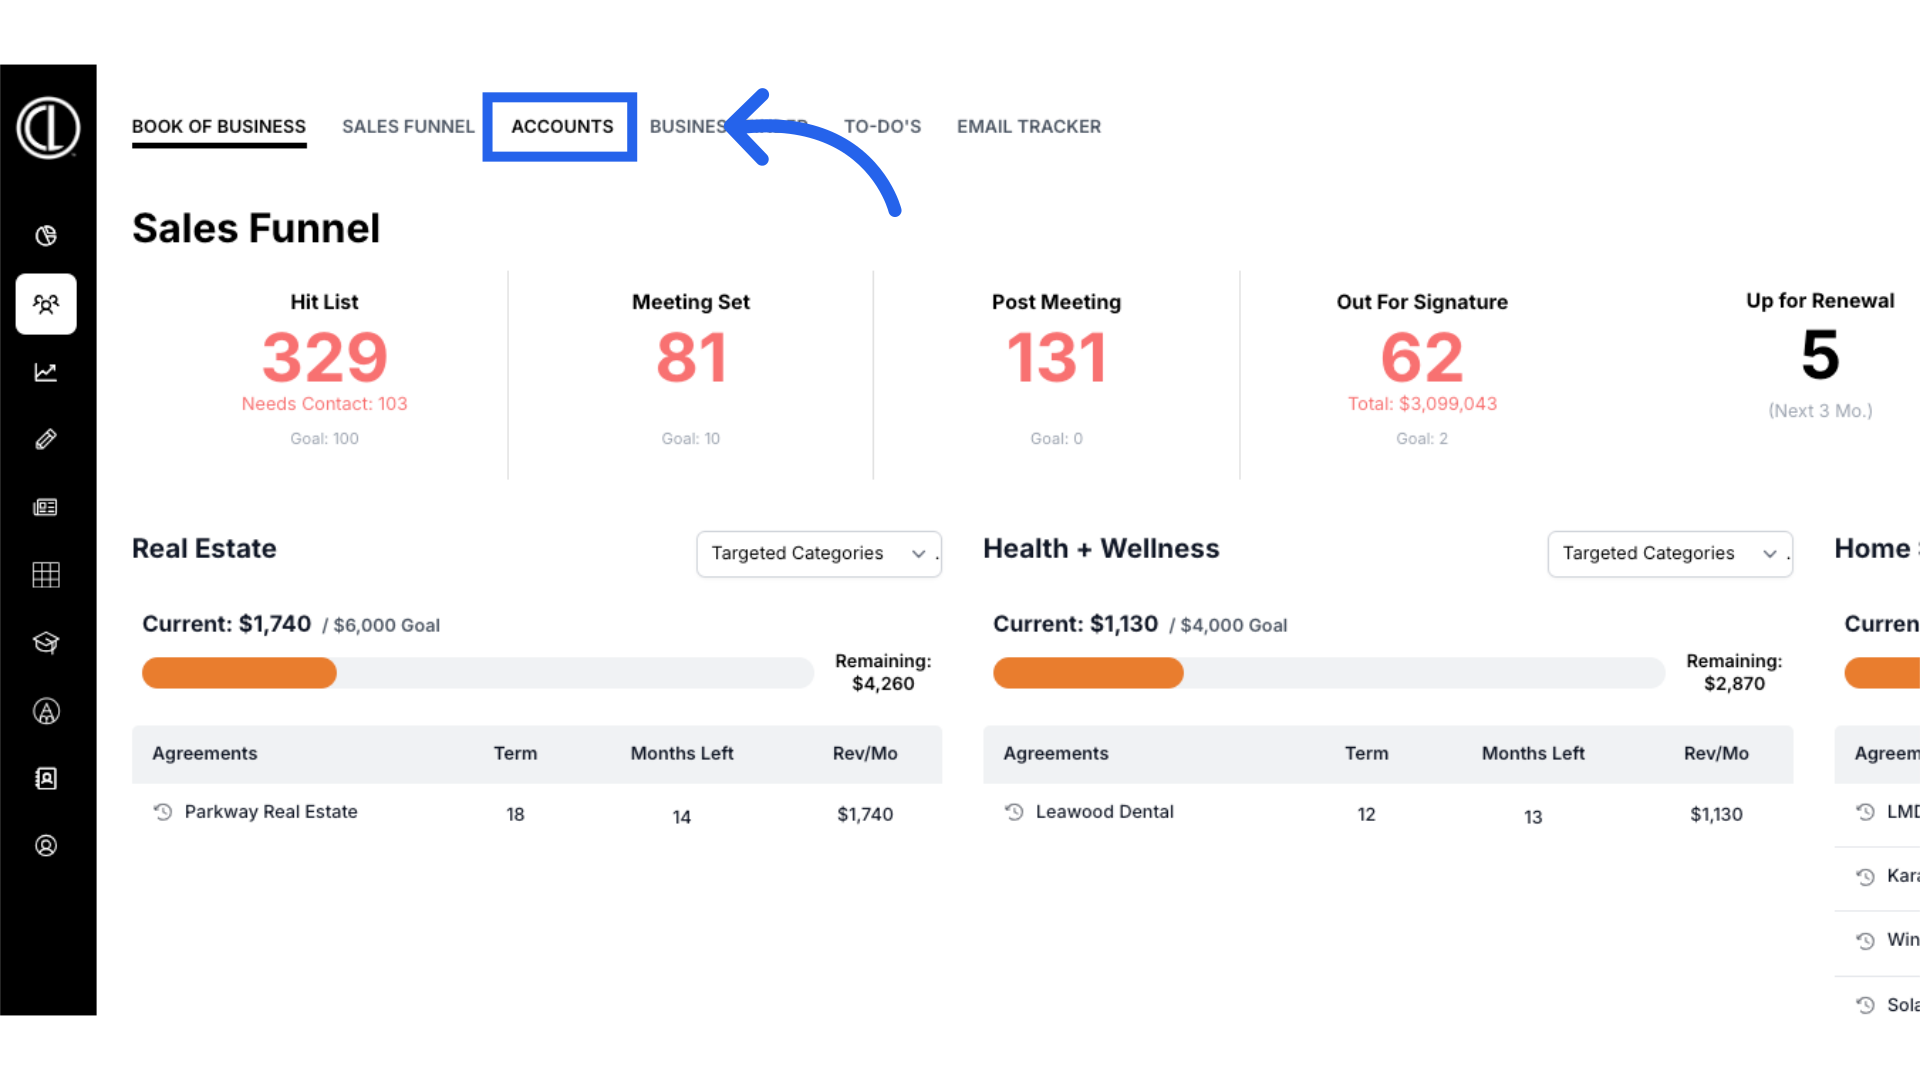This screenshot has height=1080, width=1920.
Task: Click Real Estate Rev/Mo column header
Action: (x=865, y=754)
